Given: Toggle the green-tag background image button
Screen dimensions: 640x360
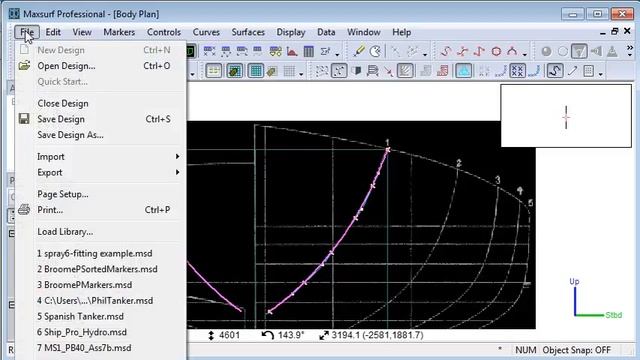Looking at the screenshot, I should (235, 71).
